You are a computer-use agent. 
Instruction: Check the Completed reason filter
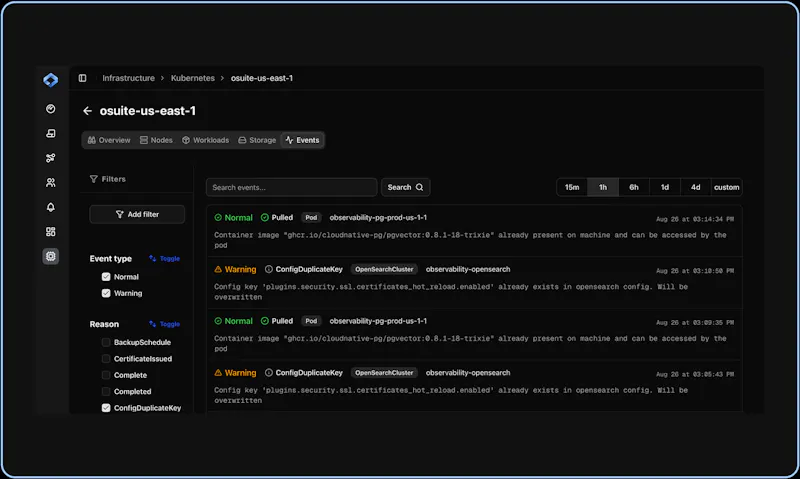[106, 392]
